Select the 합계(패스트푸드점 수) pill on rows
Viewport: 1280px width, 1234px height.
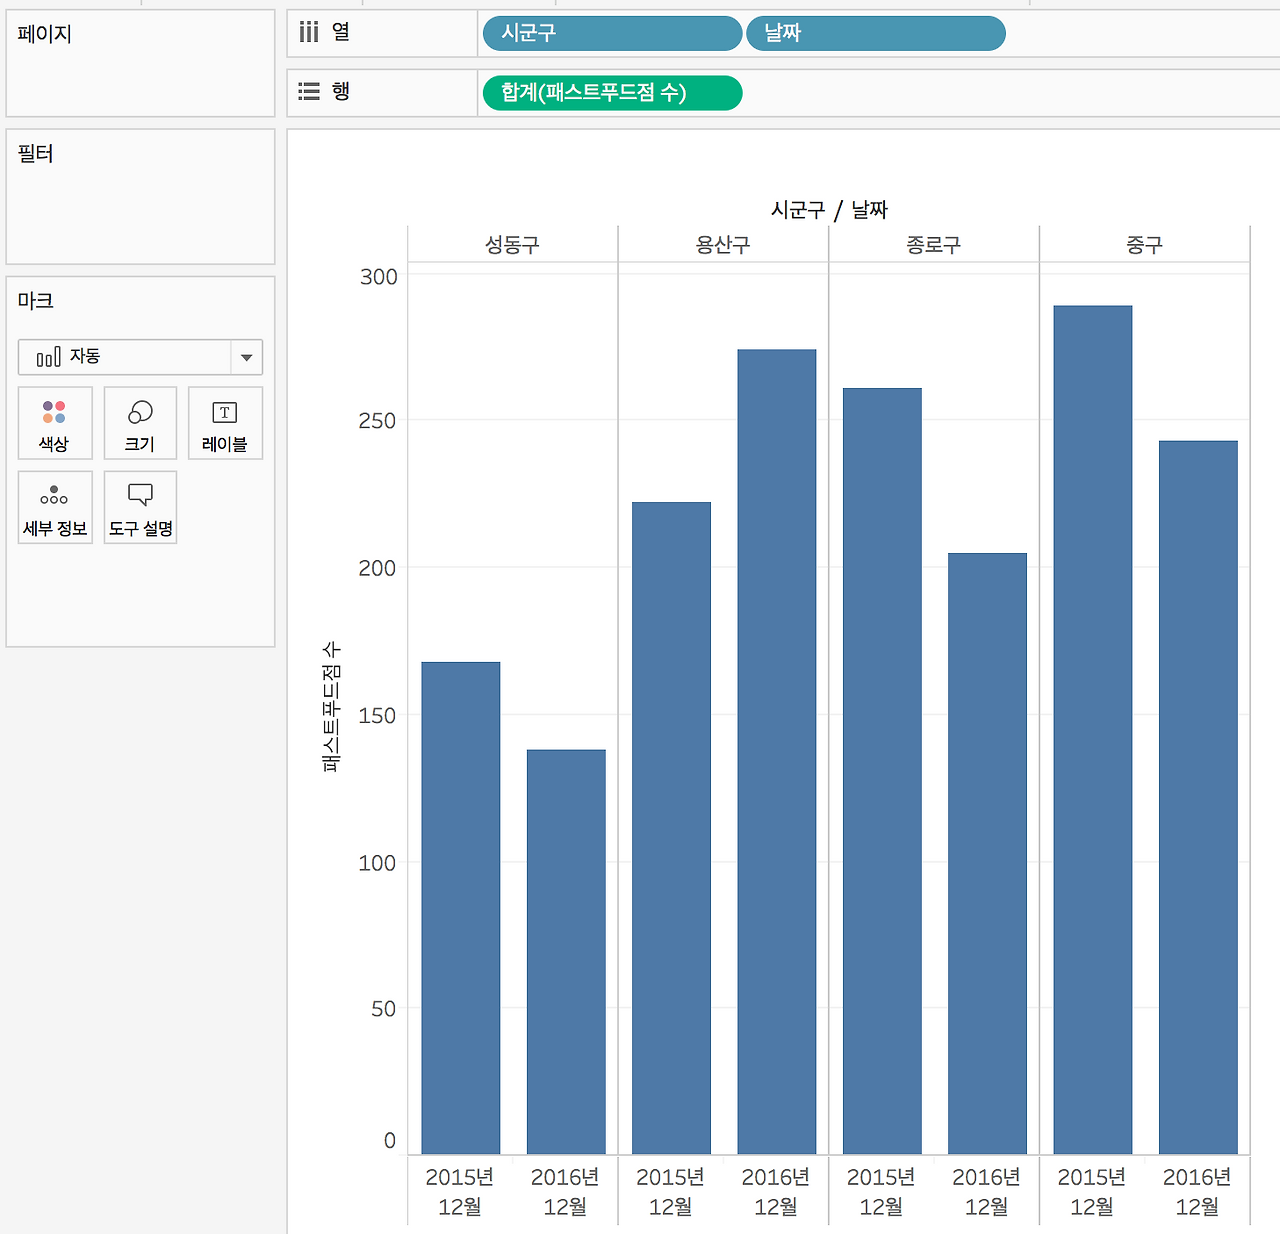[612, 93]
